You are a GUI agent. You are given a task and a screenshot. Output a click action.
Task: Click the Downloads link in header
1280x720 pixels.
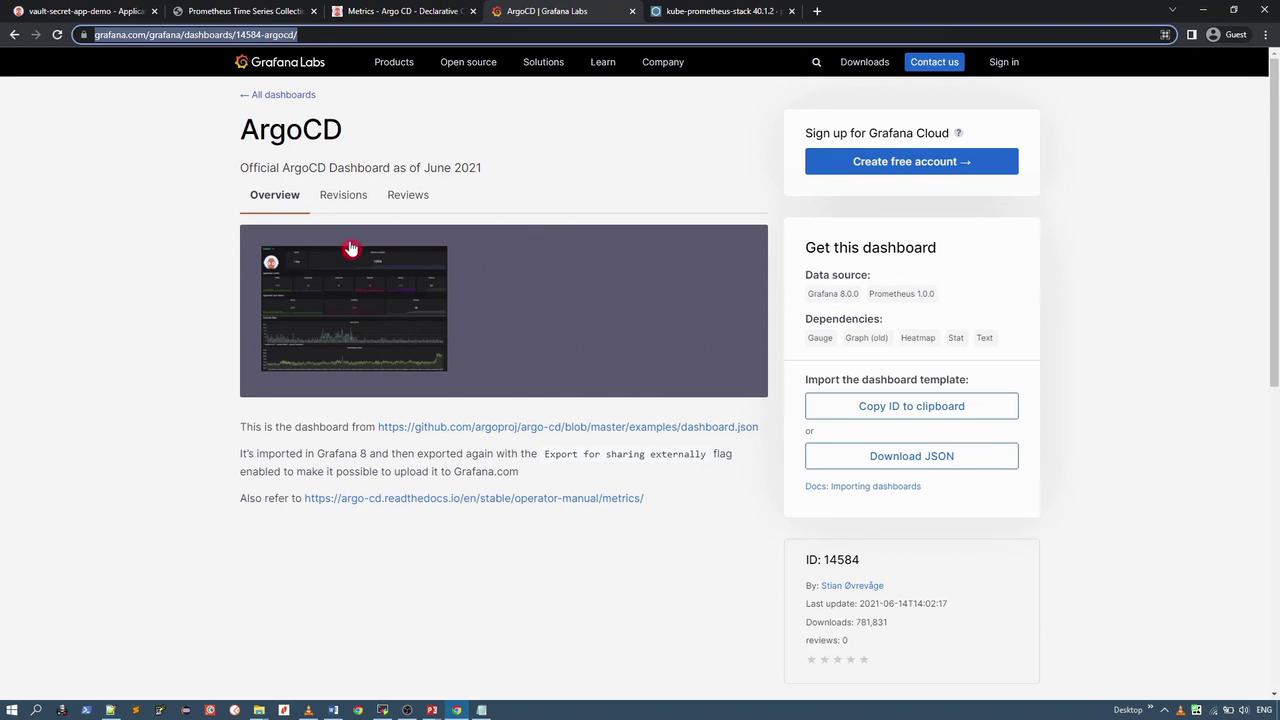865,62
